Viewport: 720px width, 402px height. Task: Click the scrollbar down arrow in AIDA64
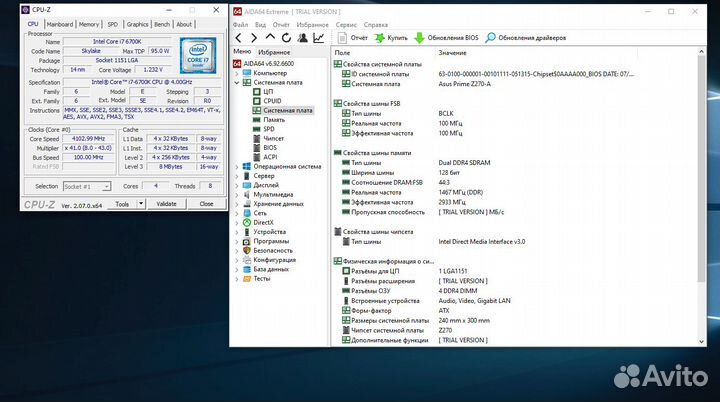click(x=701, y=341)
